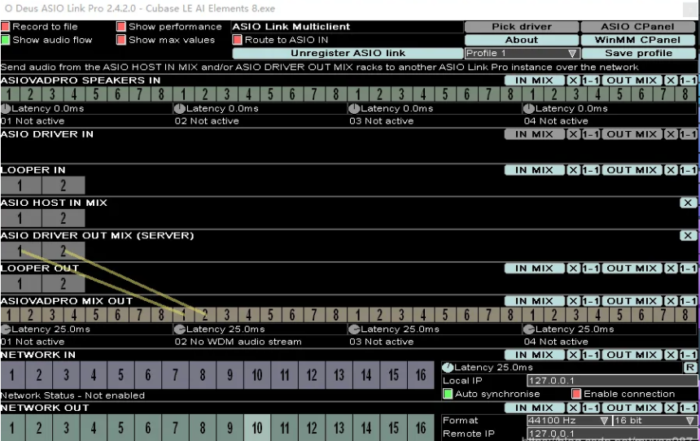Click OUT MIX in the ASIO Driver In row

[x=631, y=134]
